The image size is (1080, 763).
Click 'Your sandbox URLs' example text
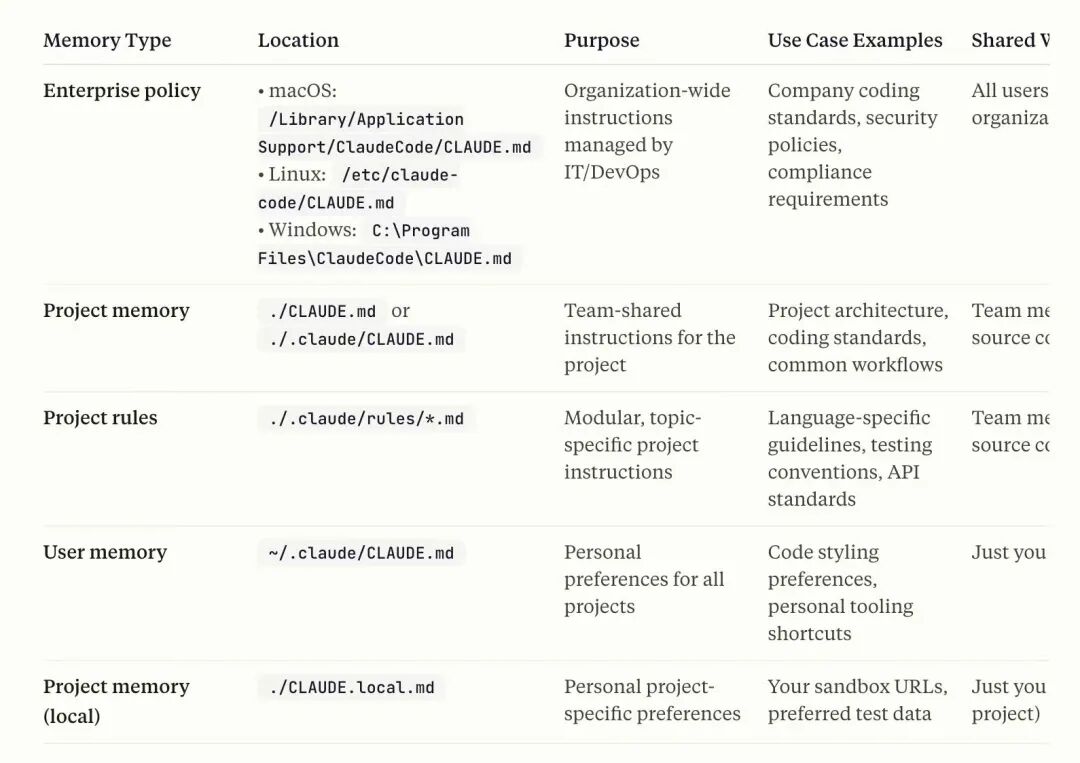[858, 687]
